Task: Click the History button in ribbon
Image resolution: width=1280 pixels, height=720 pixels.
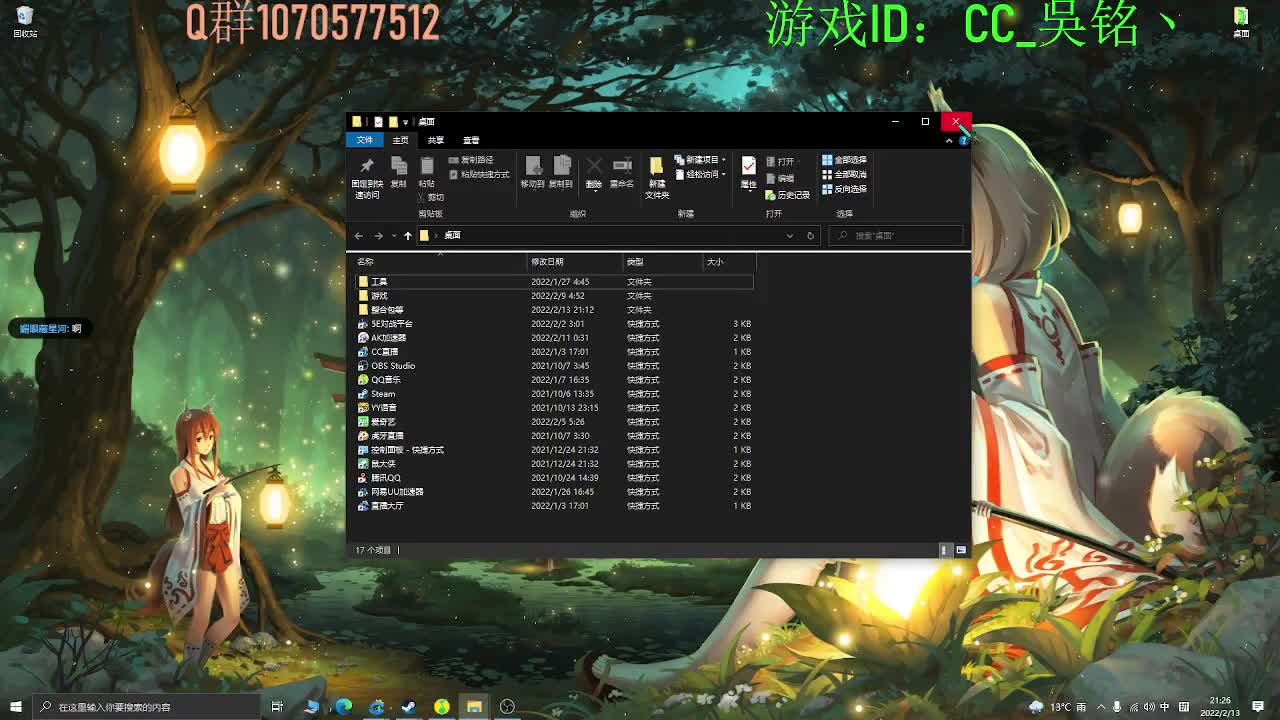Action: coord(787,195)
